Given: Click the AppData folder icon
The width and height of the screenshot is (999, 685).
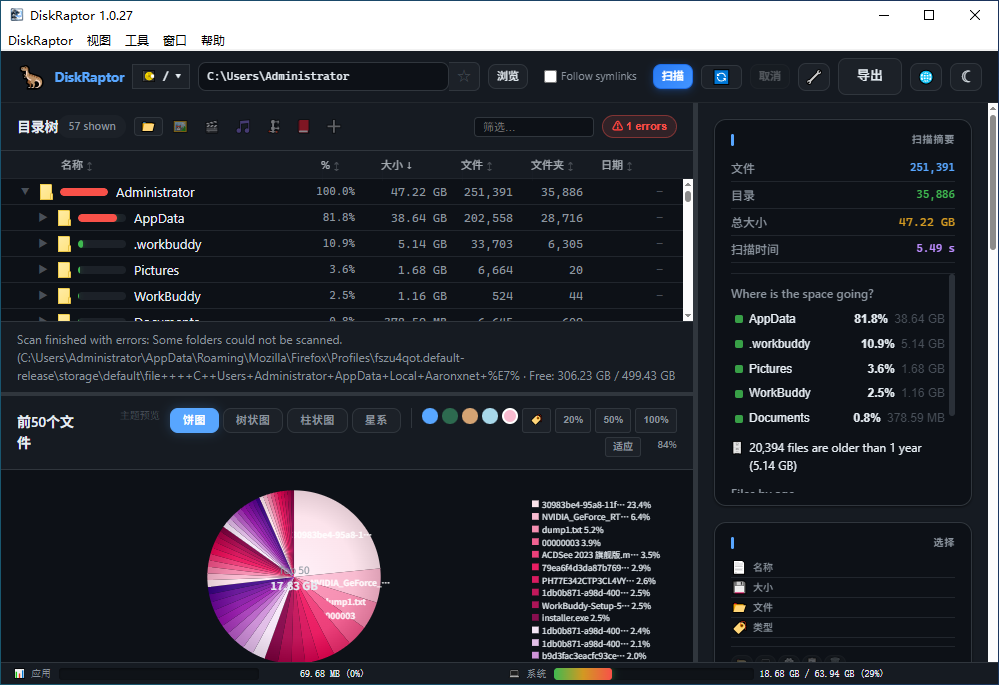Looking at the screenshot, I should 64,218.
